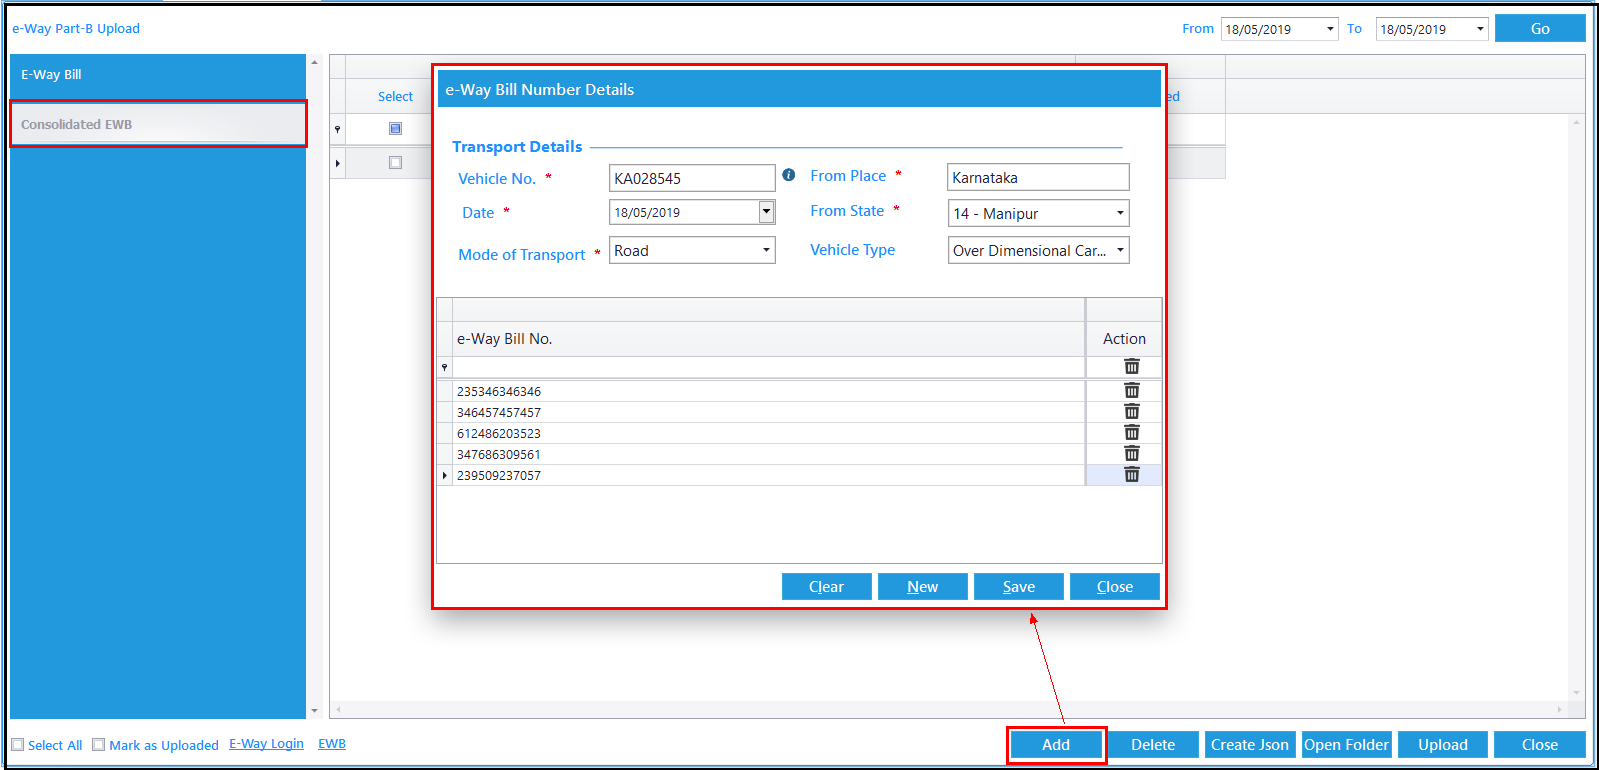
Task: Click the info icon beside Vehicle No.
Action: tap(789, 175)
